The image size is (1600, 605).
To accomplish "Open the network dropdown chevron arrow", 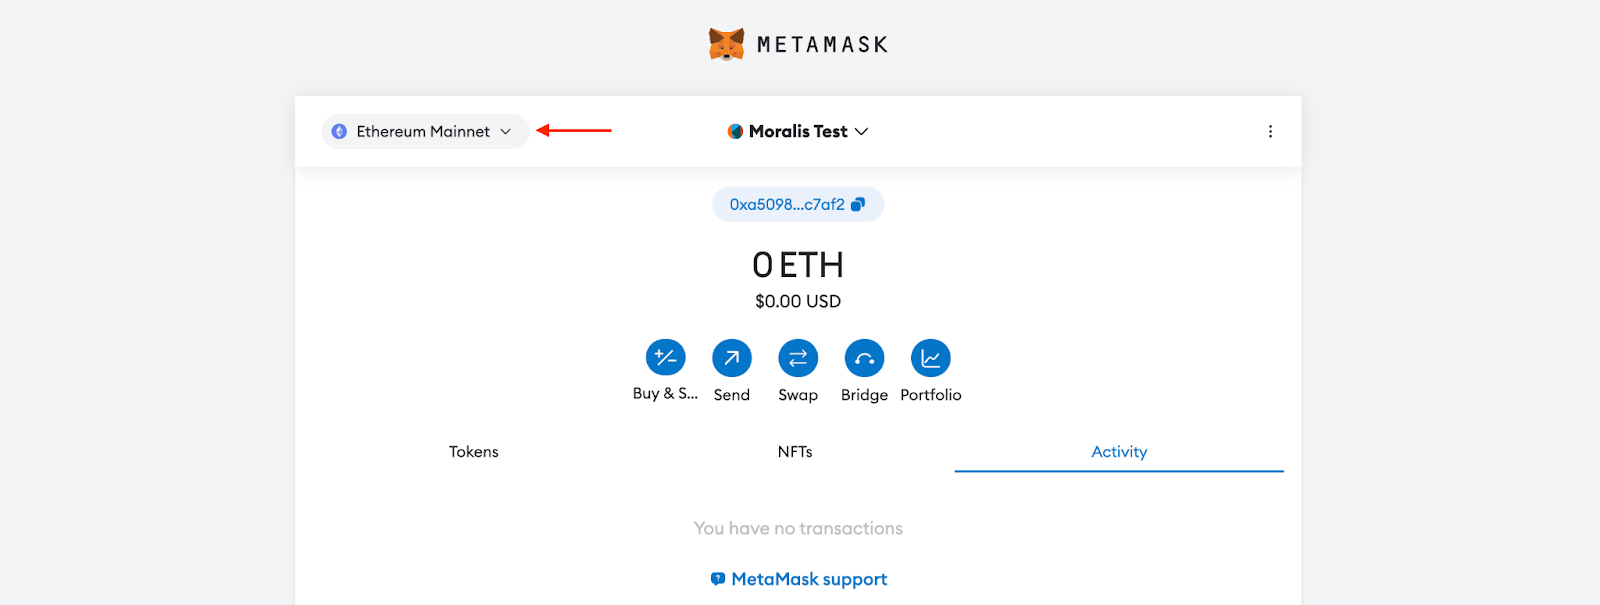I will point(506,131).
